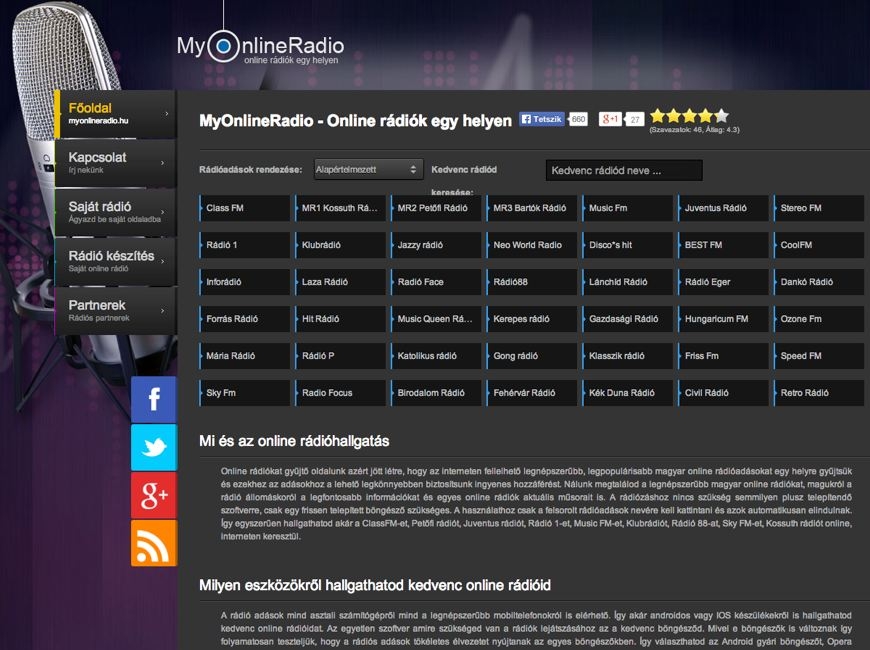Start the Friss Fm station
The width and height of the screenshot is (870, 650).
tap(723, 356)
